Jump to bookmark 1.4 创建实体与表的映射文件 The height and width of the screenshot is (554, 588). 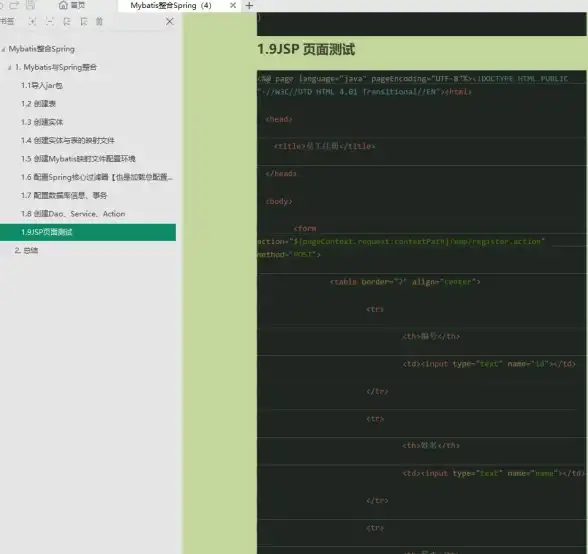coord(68,141)
